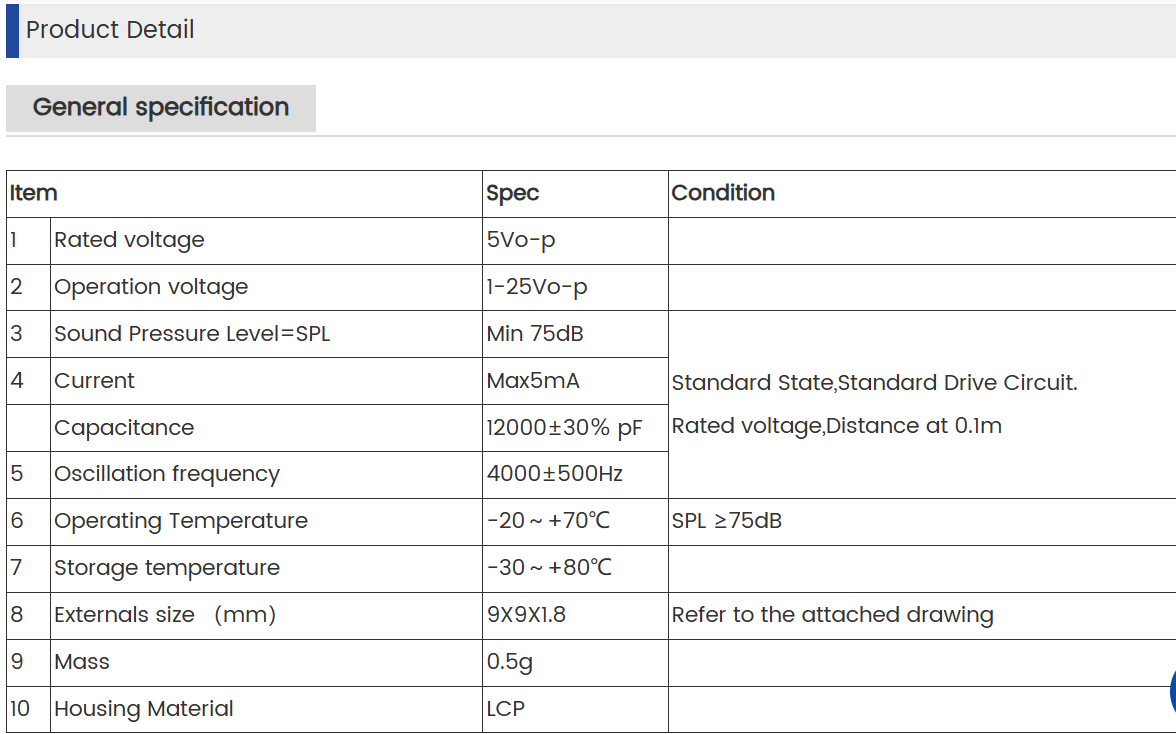Screen dimensions: 1176x734
Task: Click the Housing Material label
Action: tap(144, 709)
